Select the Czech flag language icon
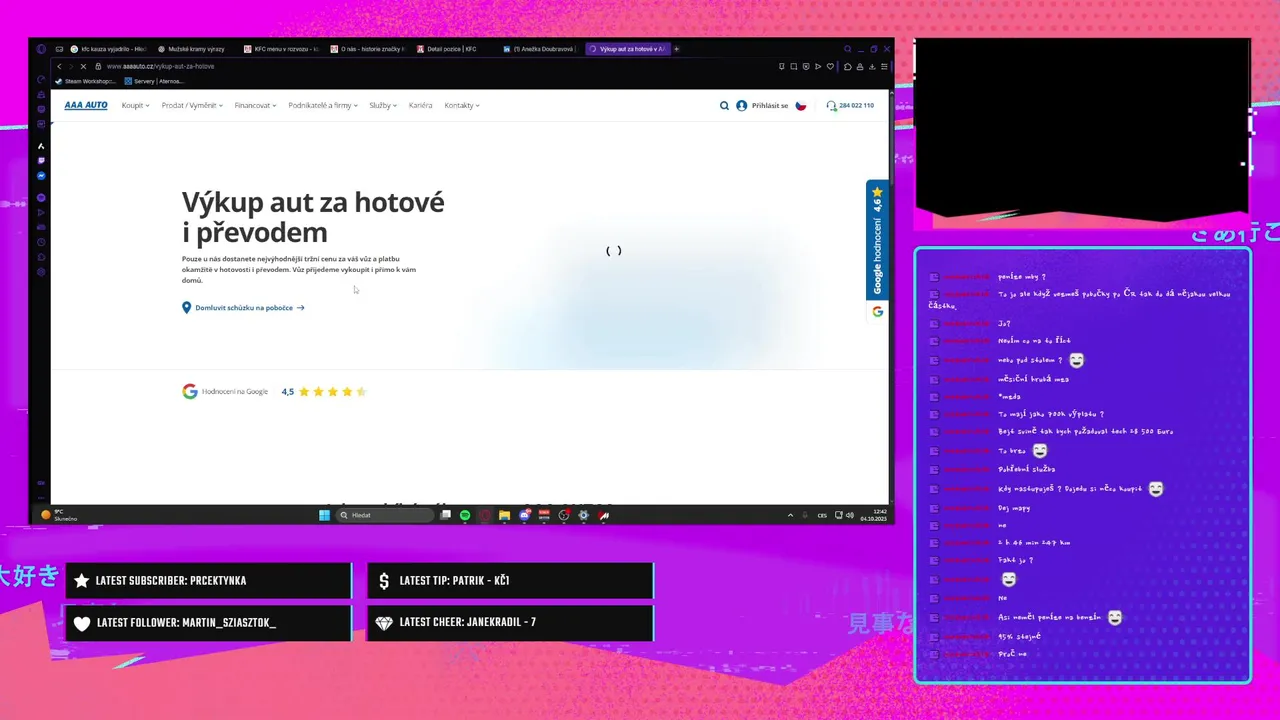 click(801, 105)
